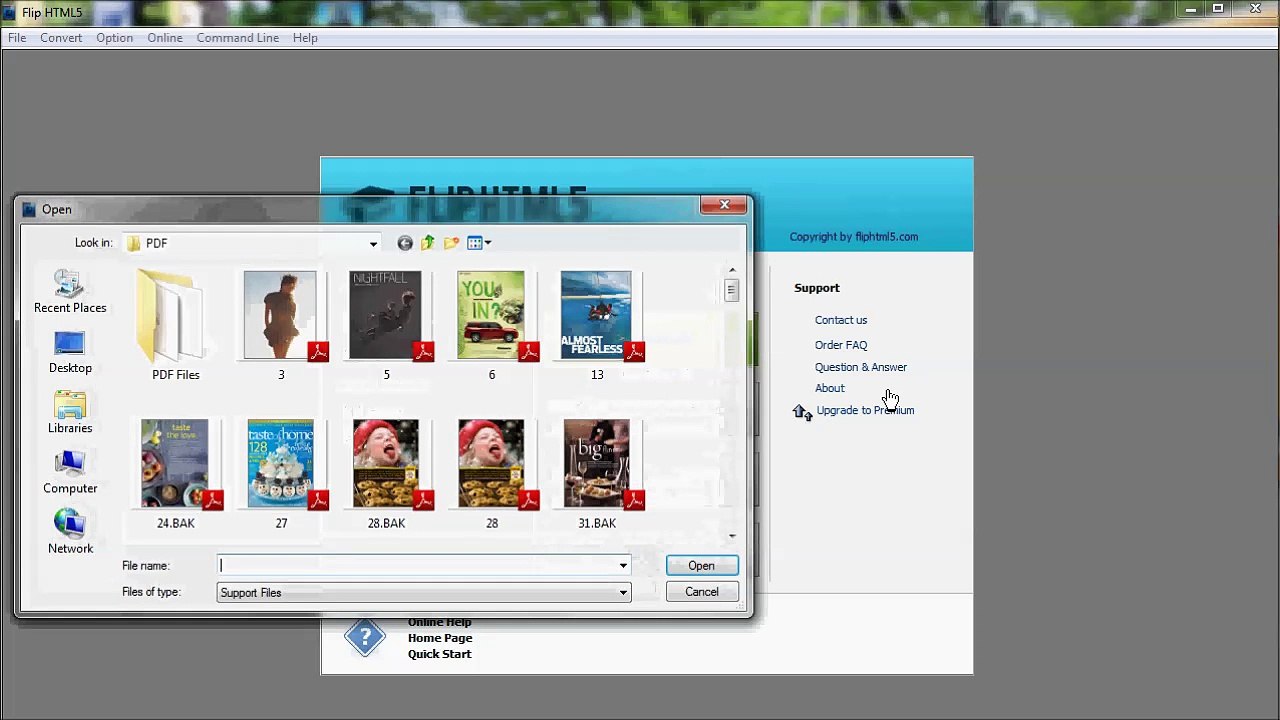Click the Flip HTML5 title bar app icon
The width and height of the screenshot is (1280, 720).
point(9,12)
